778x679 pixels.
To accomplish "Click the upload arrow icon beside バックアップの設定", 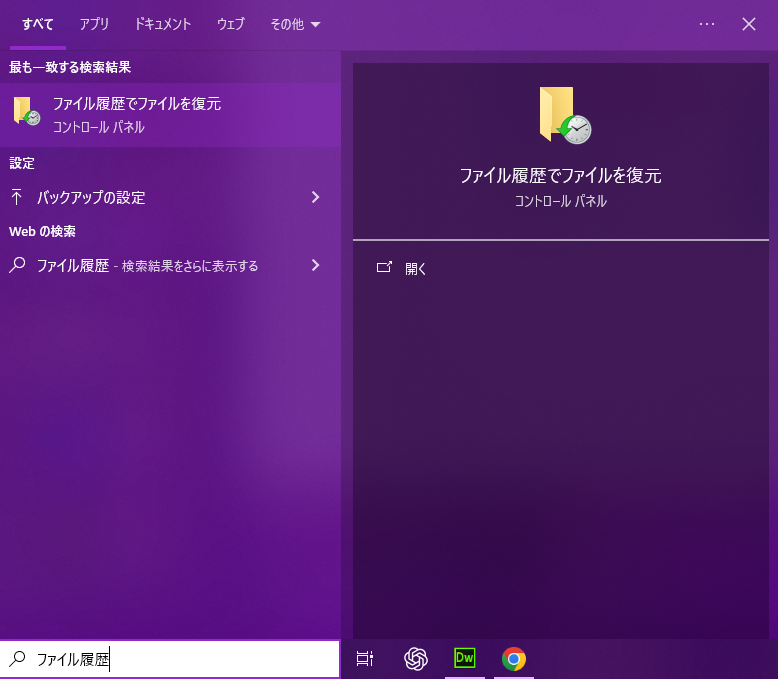I will (16, 197).
